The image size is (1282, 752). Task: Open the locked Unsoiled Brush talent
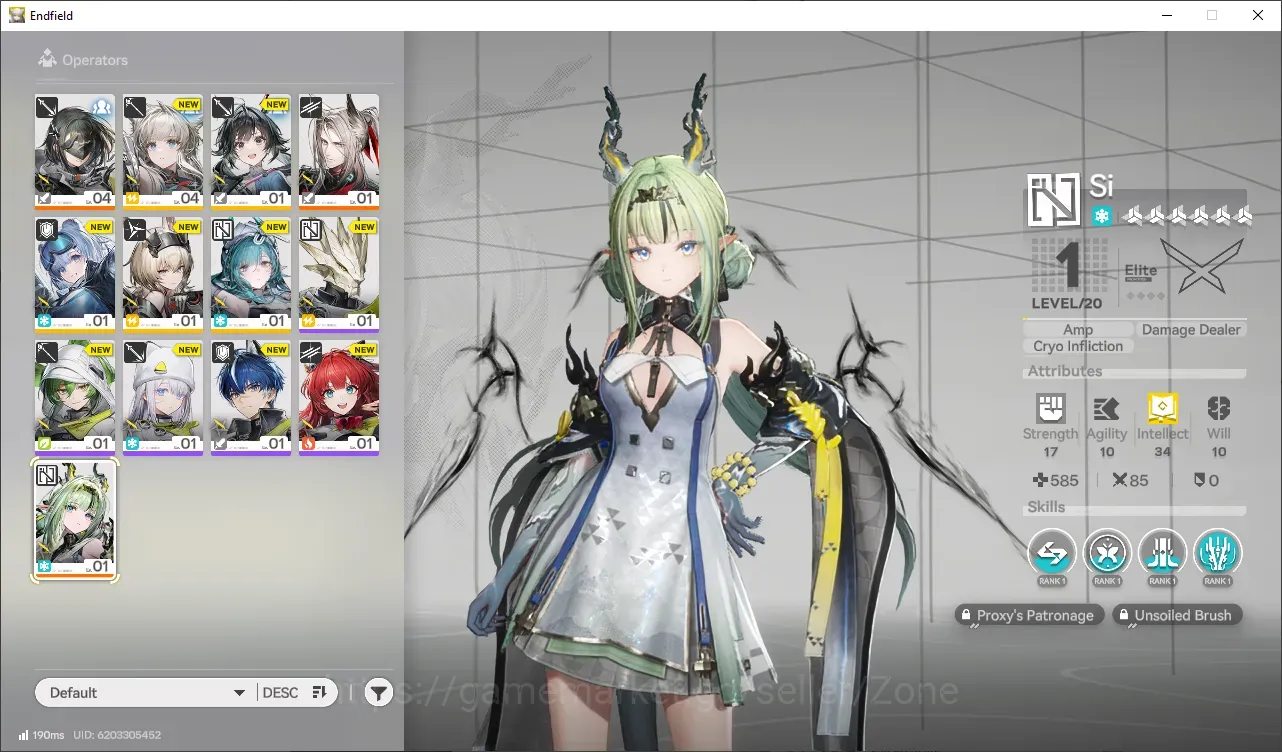1177,615
